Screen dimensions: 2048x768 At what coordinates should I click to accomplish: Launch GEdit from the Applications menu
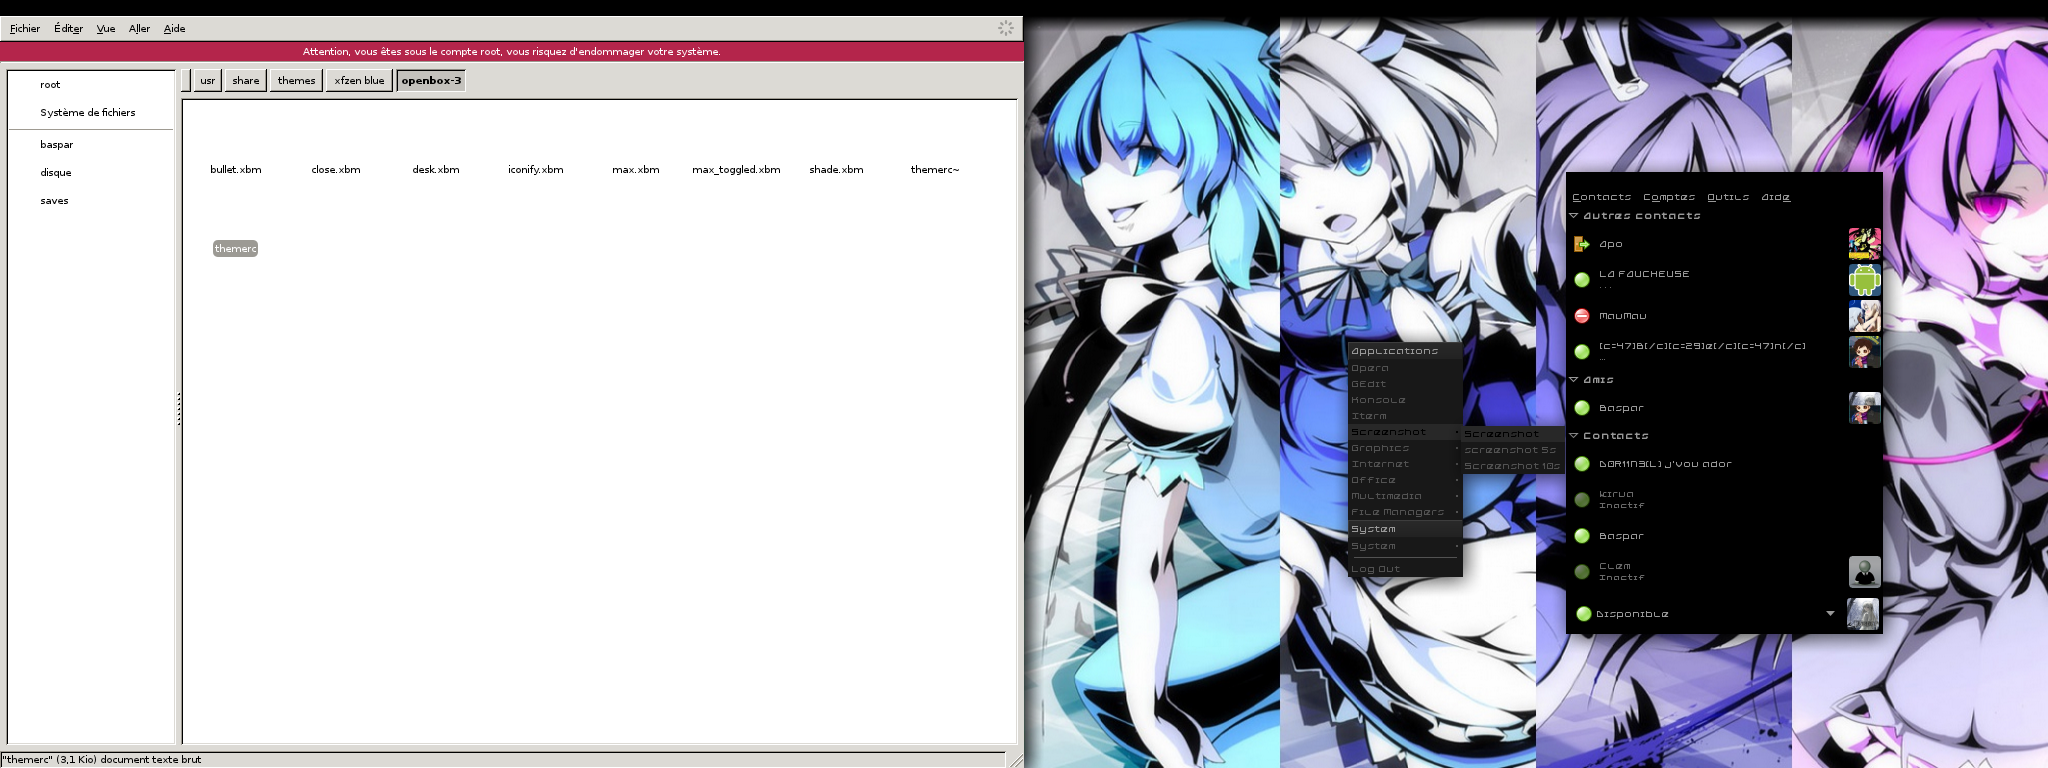[1405, 384]
